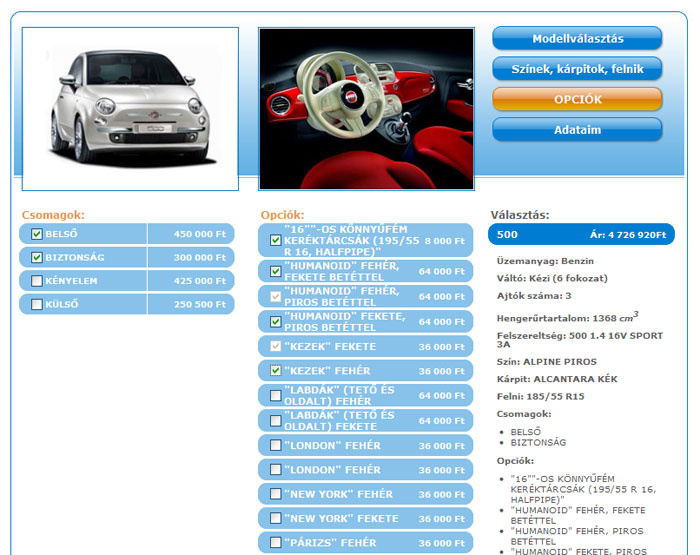Click the white Fiat 500 exterior photo

[130, 109]
